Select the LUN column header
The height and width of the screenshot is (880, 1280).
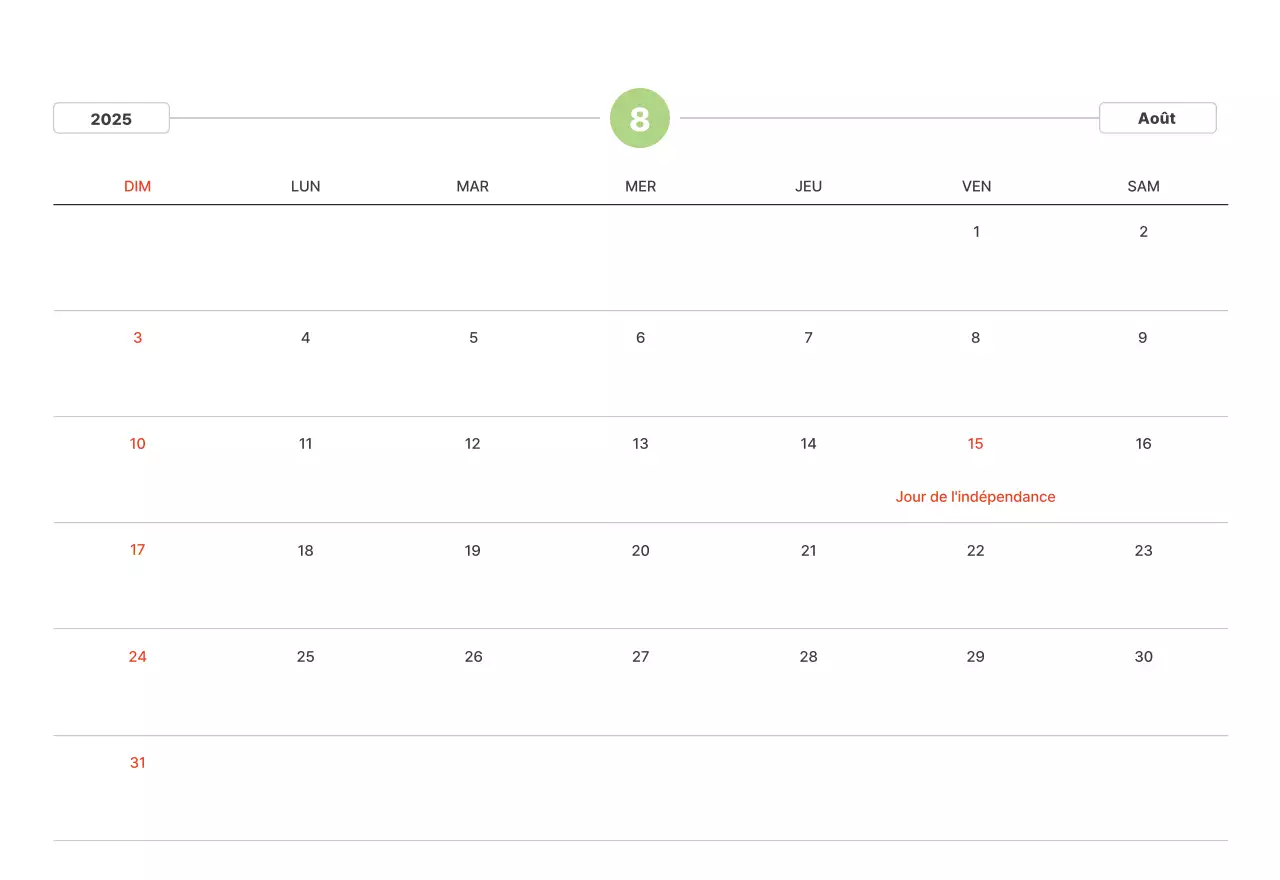305,186
